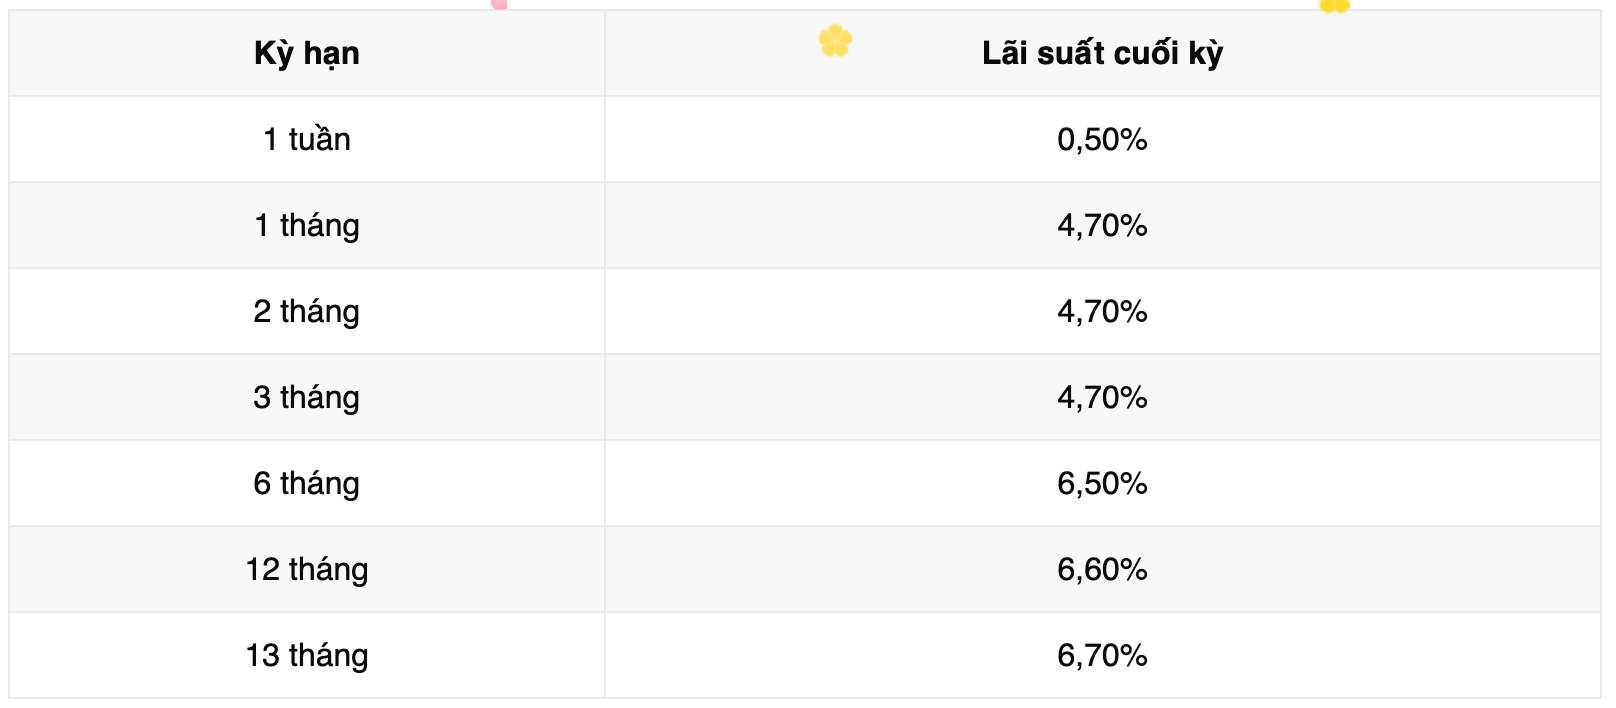Click the "3 tháng" term cell

(x=307, y=397)
